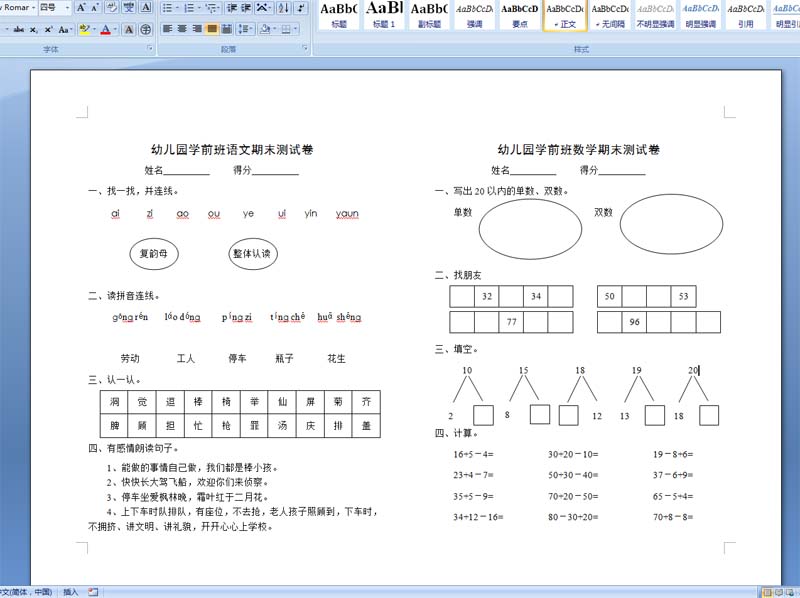Insert an enclosed character (circled icon)

point(146,30)
